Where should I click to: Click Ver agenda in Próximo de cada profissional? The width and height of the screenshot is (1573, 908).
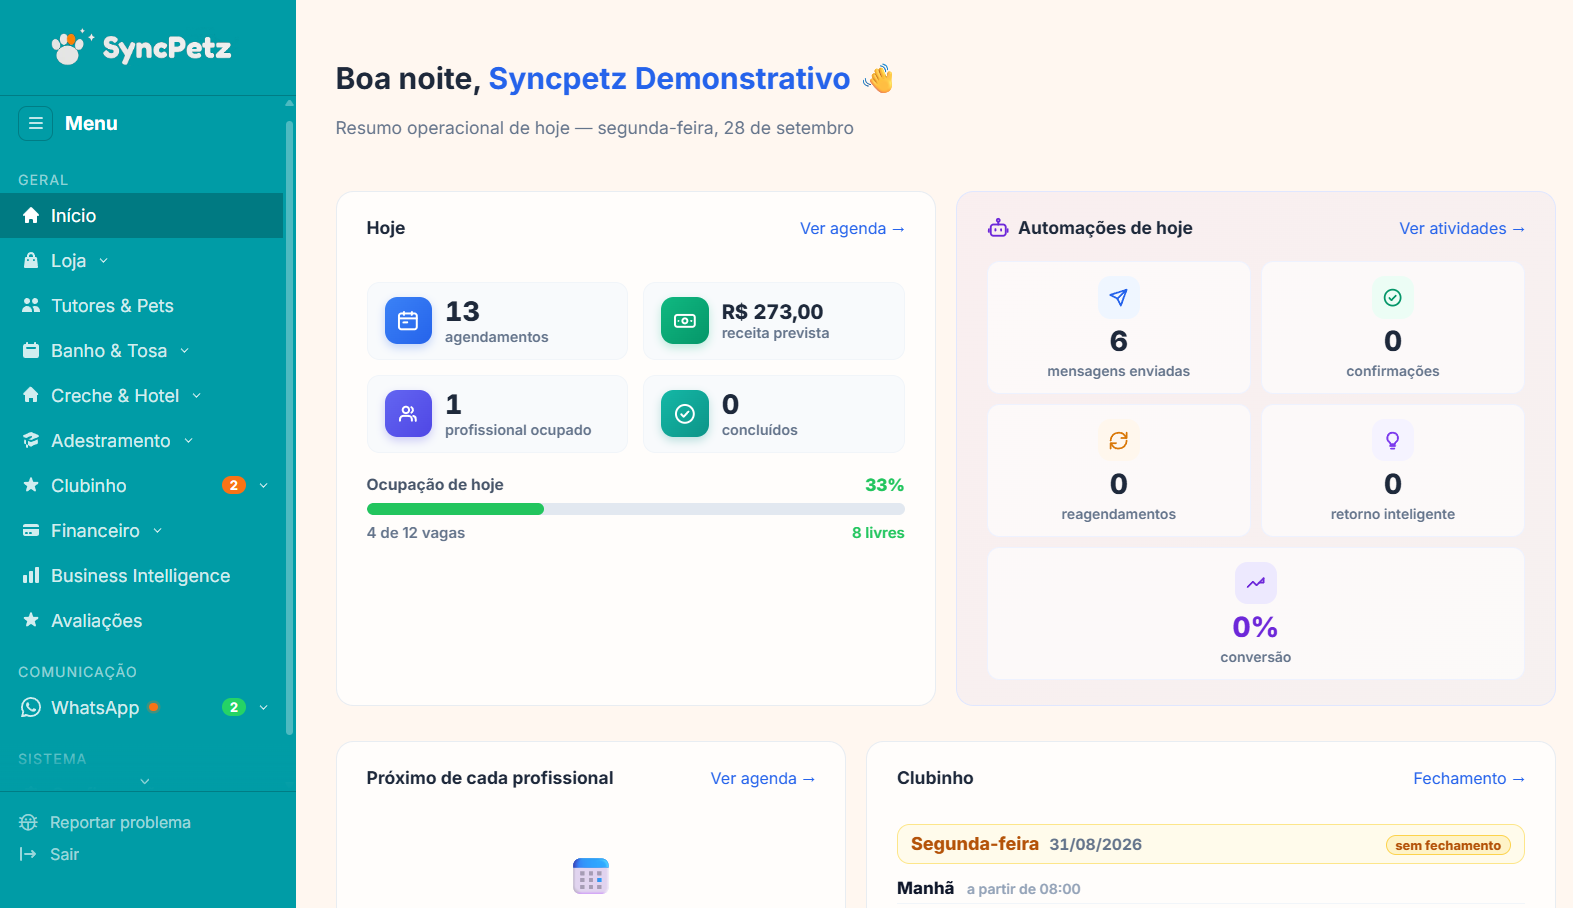(x=763, y=778)
